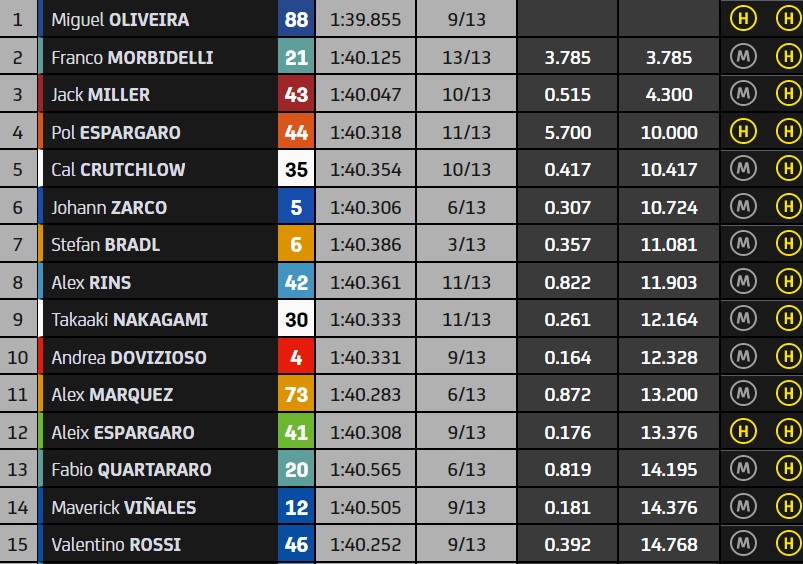Viewport: 803px width, 564px height.
Task: Select Maverick VIÑALES rider row
Action: [402, 507]
